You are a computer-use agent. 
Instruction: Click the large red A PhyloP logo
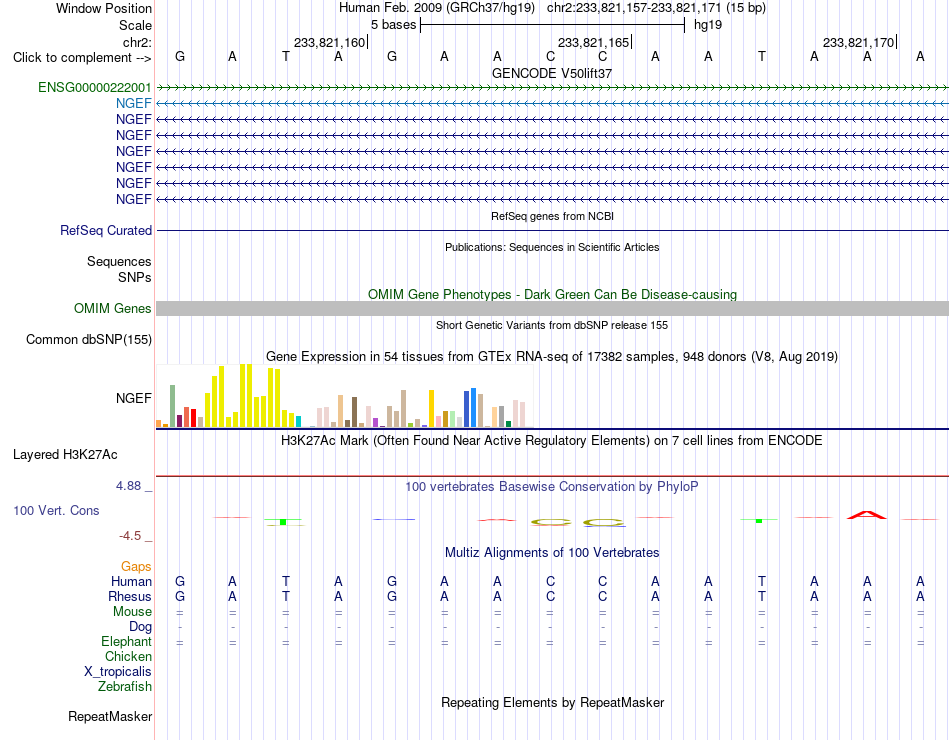[x=866, y=515]
